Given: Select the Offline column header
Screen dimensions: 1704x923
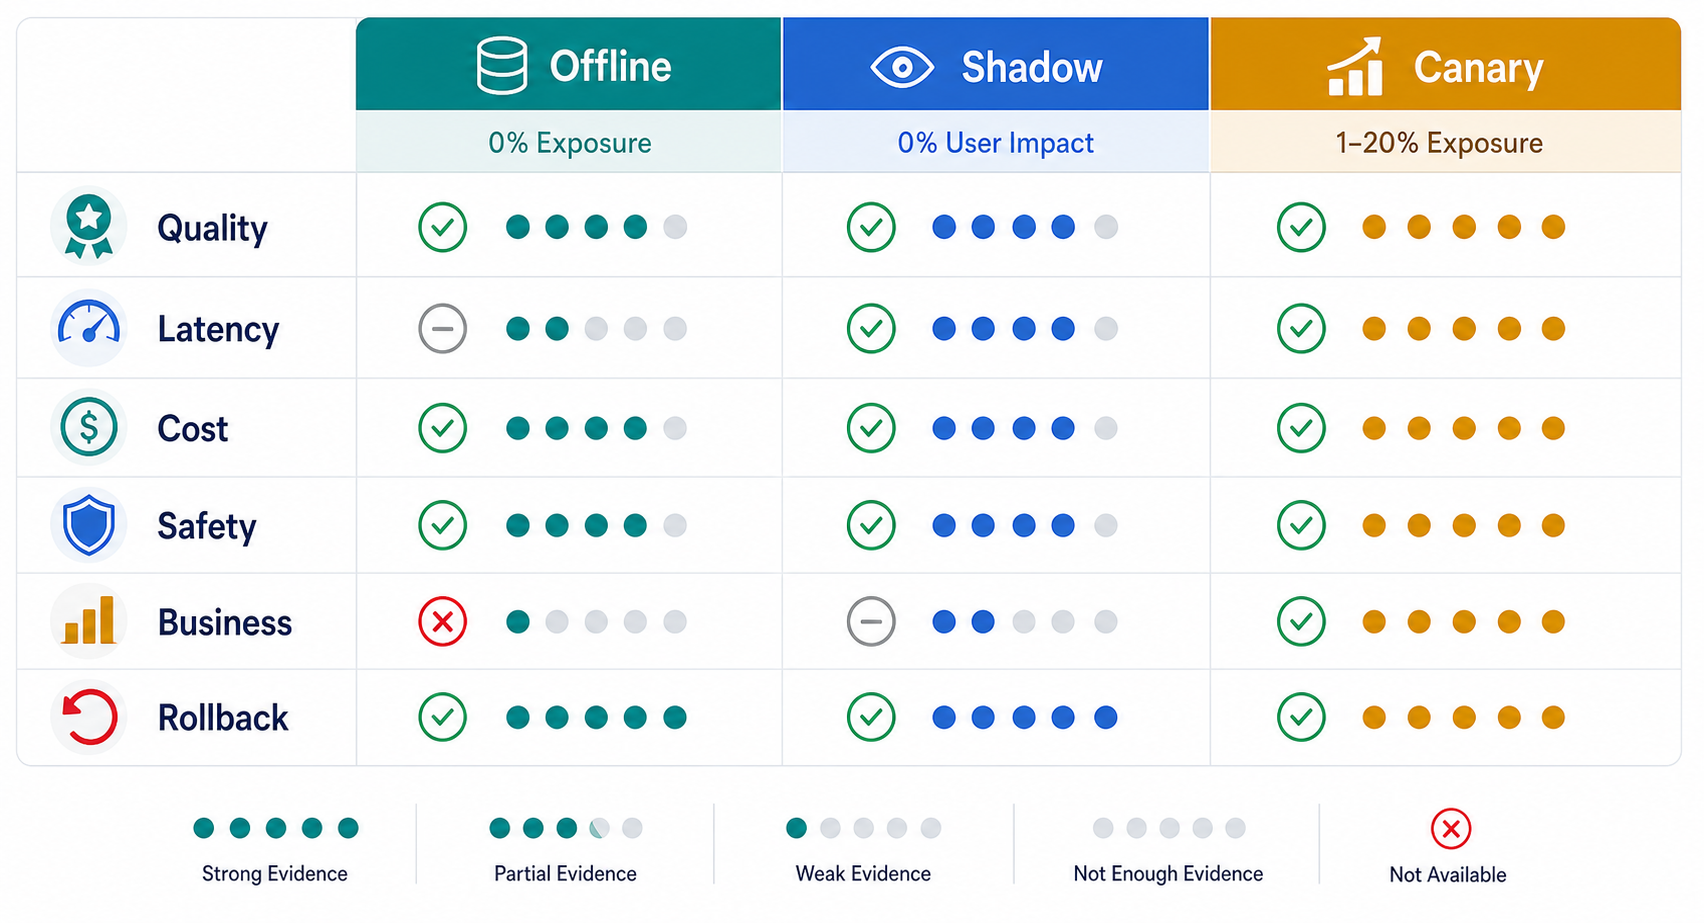Looking at the screenshot, I should (x=568, y=64).
